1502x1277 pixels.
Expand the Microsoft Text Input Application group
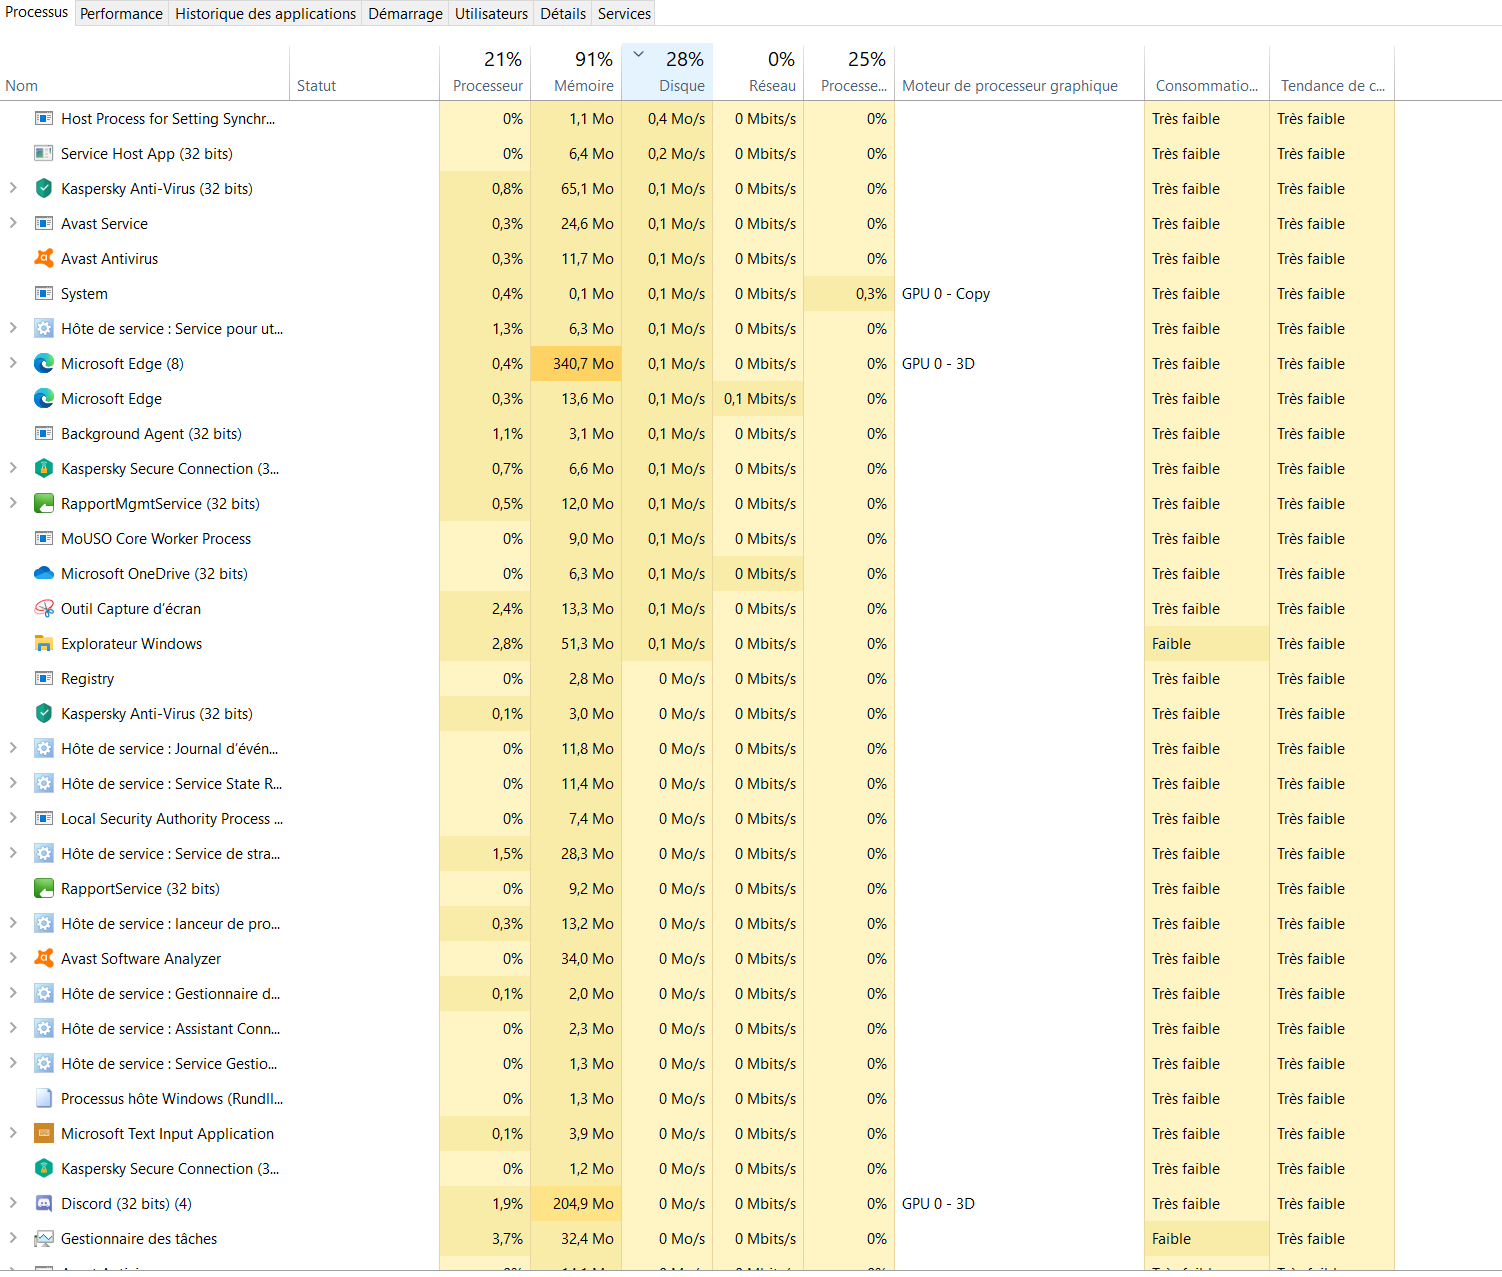click(x=13, y=1132)
